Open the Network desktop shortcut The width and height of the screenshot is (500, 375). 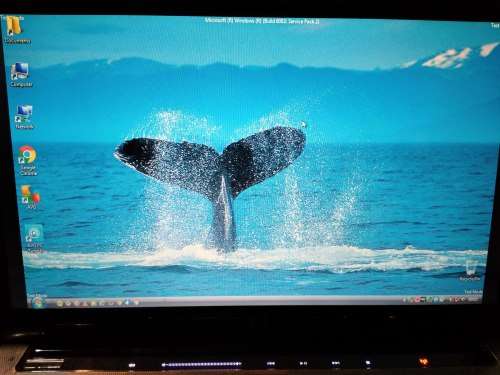[x=24, y=117]
